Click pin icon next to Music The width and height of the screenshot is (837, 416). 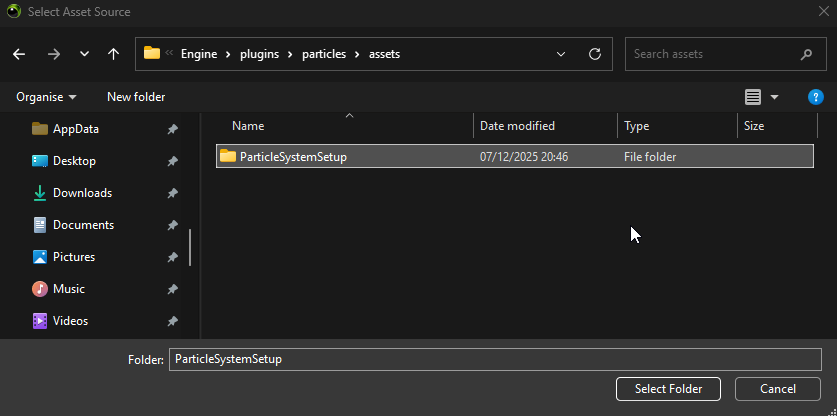pyautogui.click(x=172, y=289)
